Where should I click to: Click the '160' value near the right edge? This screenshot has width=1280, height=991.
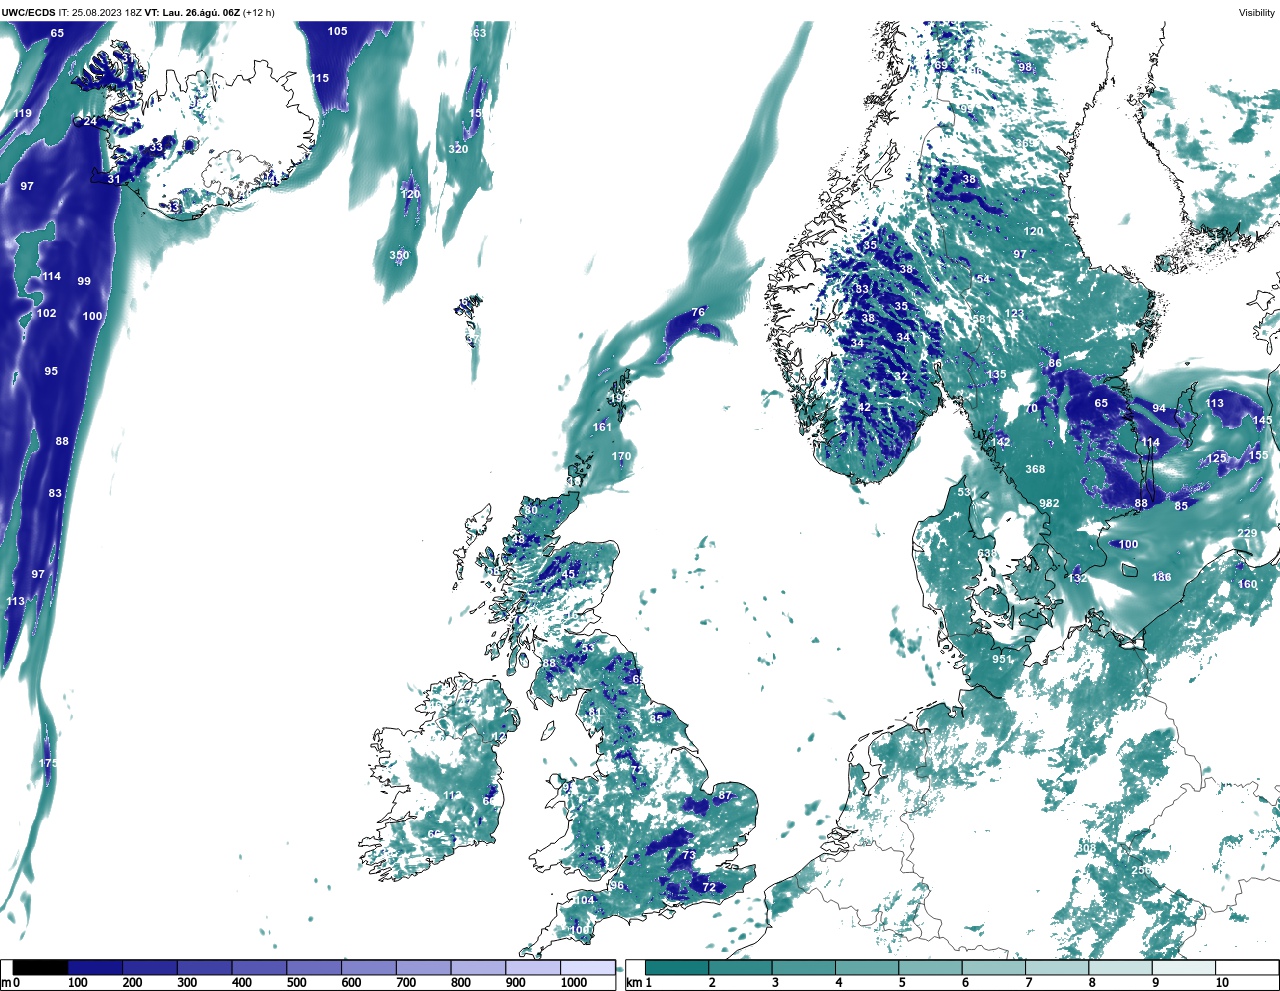1247,584
